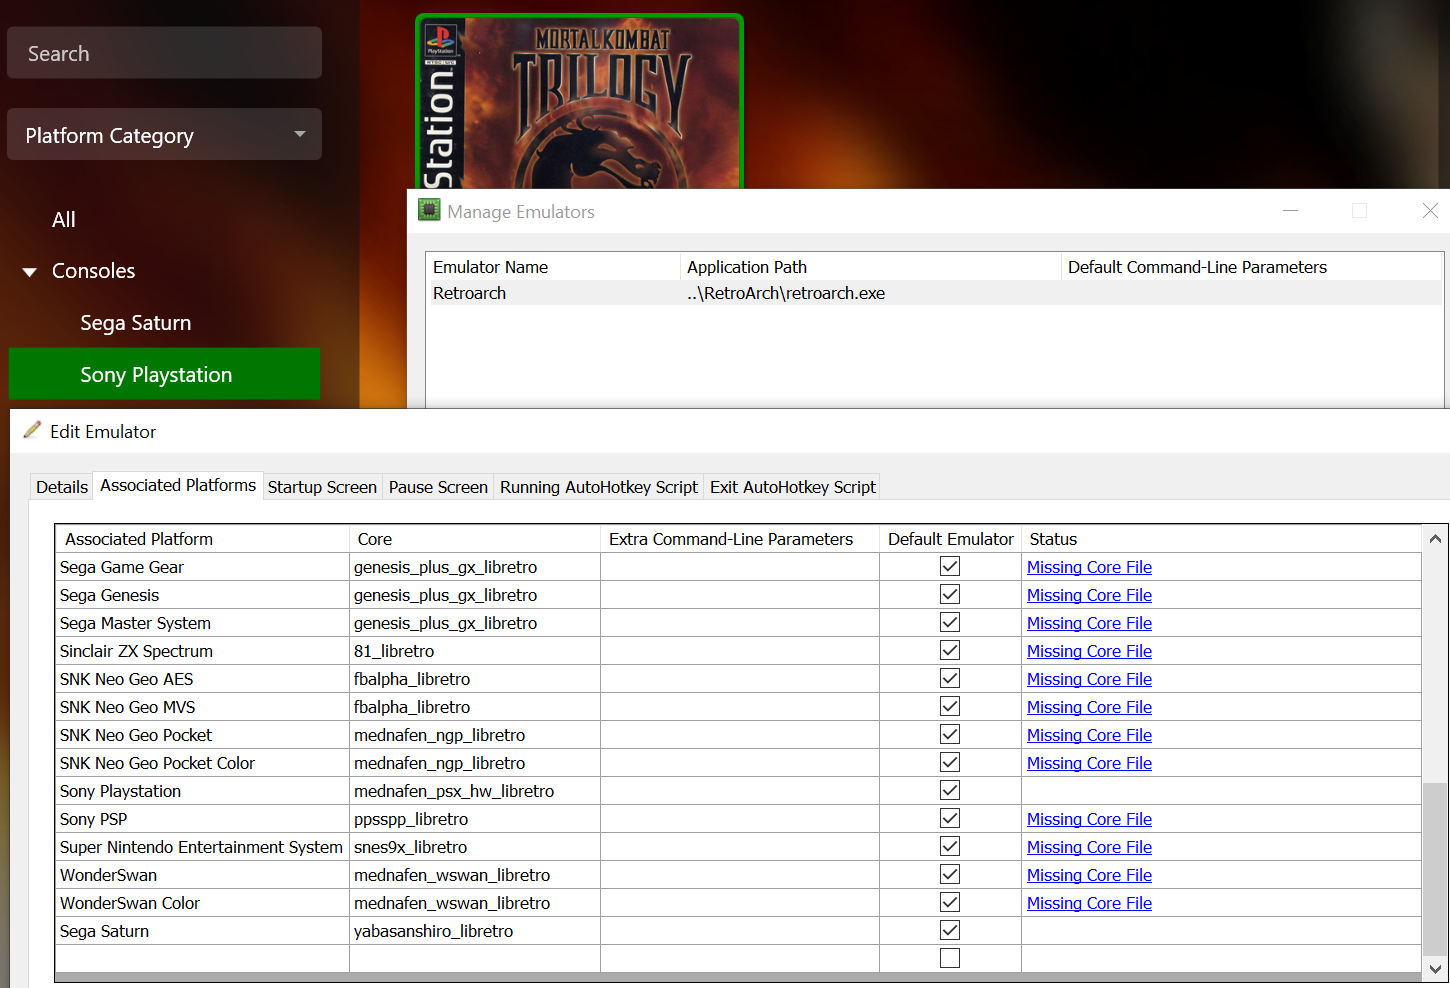Click the yabasanshiro_libretro core cell
The image size is (1450, 988).
(475, 931)
